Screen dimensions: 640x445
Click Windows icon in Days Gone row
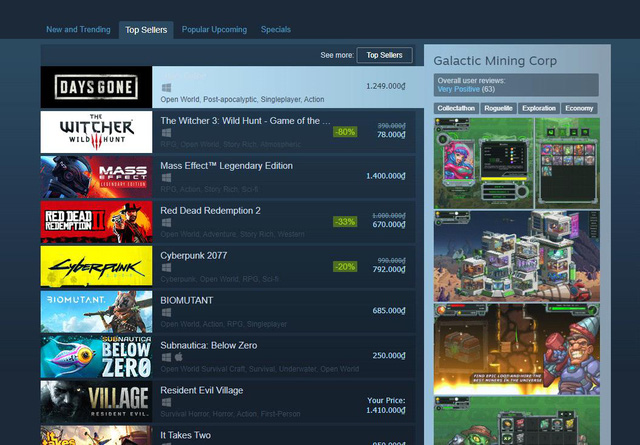tap(166, 88)
